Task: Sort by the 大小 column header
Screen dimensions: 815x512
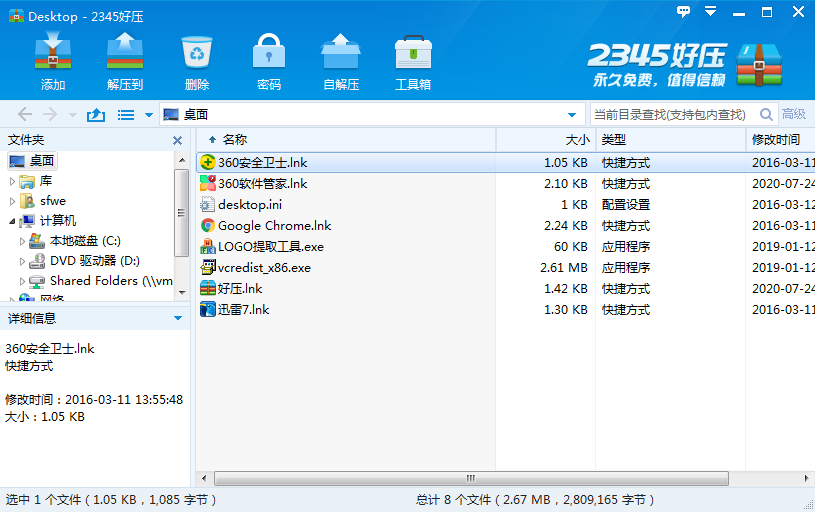Action: (546, 140)
